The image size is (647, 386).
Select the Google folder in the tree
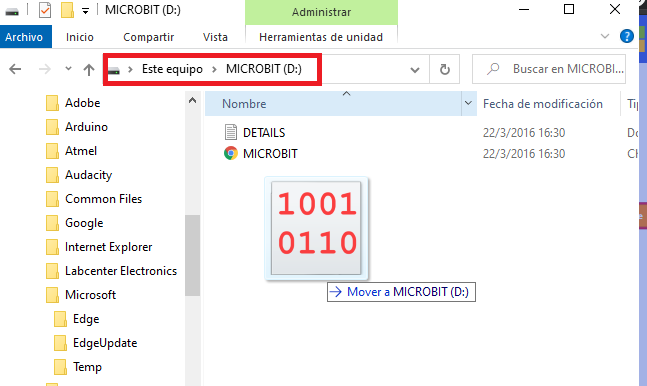84,223
